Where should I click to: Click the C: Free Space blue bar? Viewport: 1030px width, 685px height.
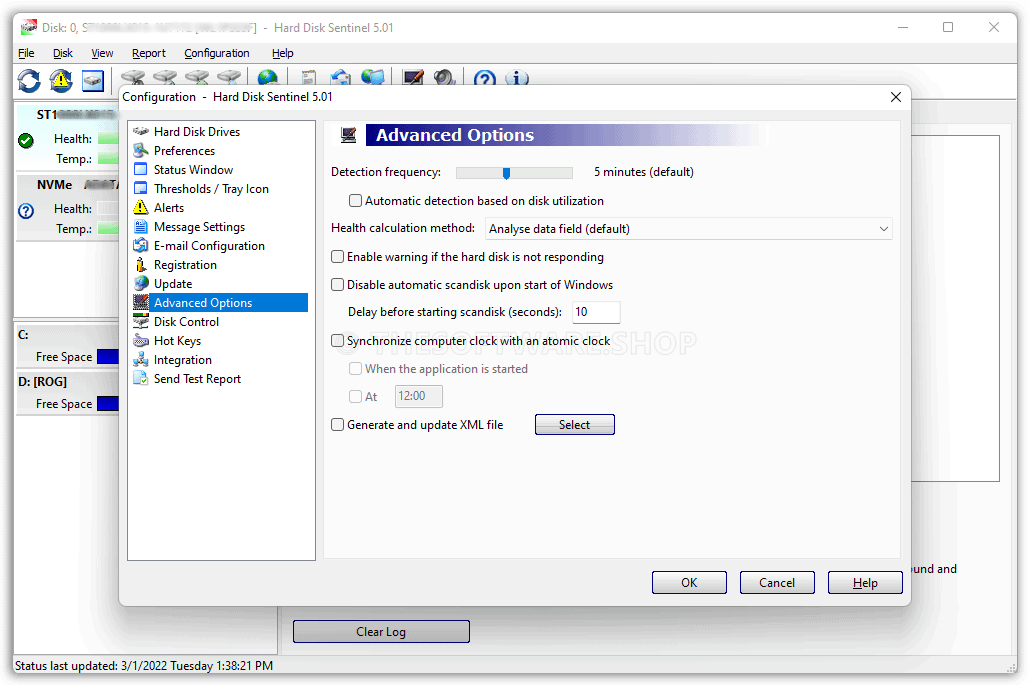coord(108,357)
